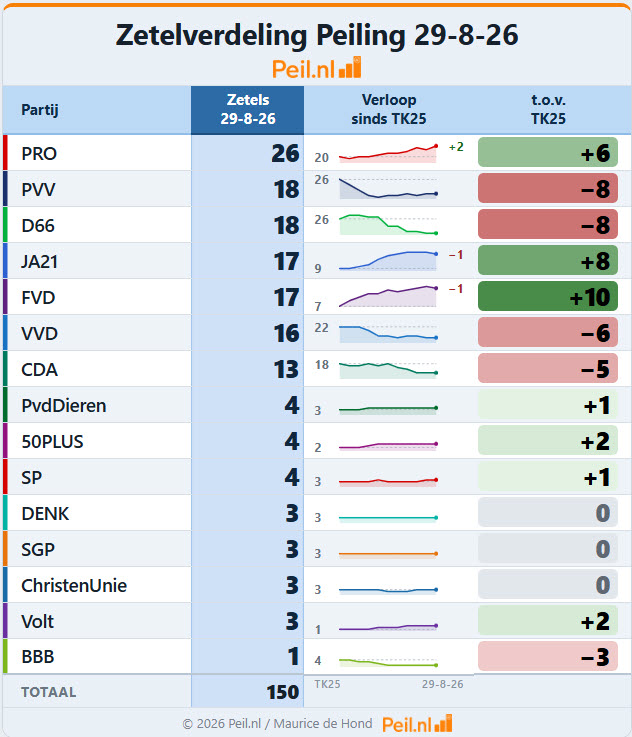Click the PVV trend sparkline chart
Image resolution: width=632 pixels, height=737 pixels.
tap(388, 188)
